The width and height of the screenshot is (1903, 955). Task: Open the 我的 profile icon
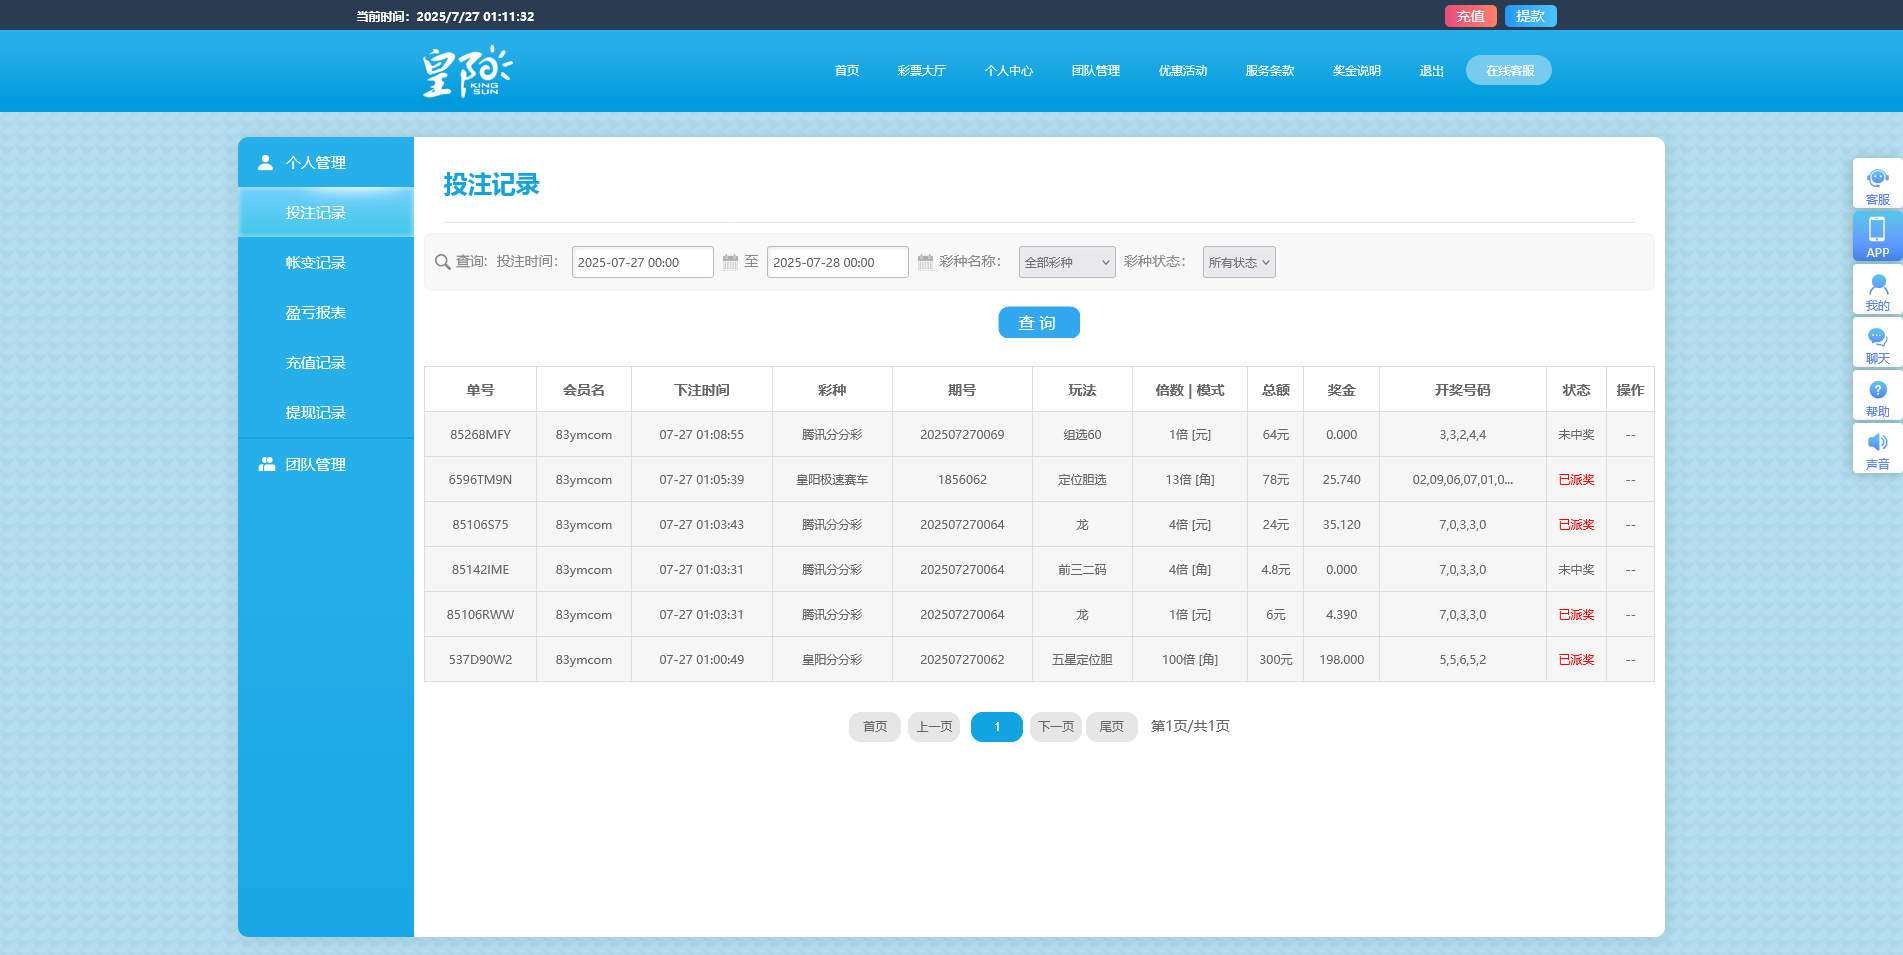click(x=1877, y=290)
